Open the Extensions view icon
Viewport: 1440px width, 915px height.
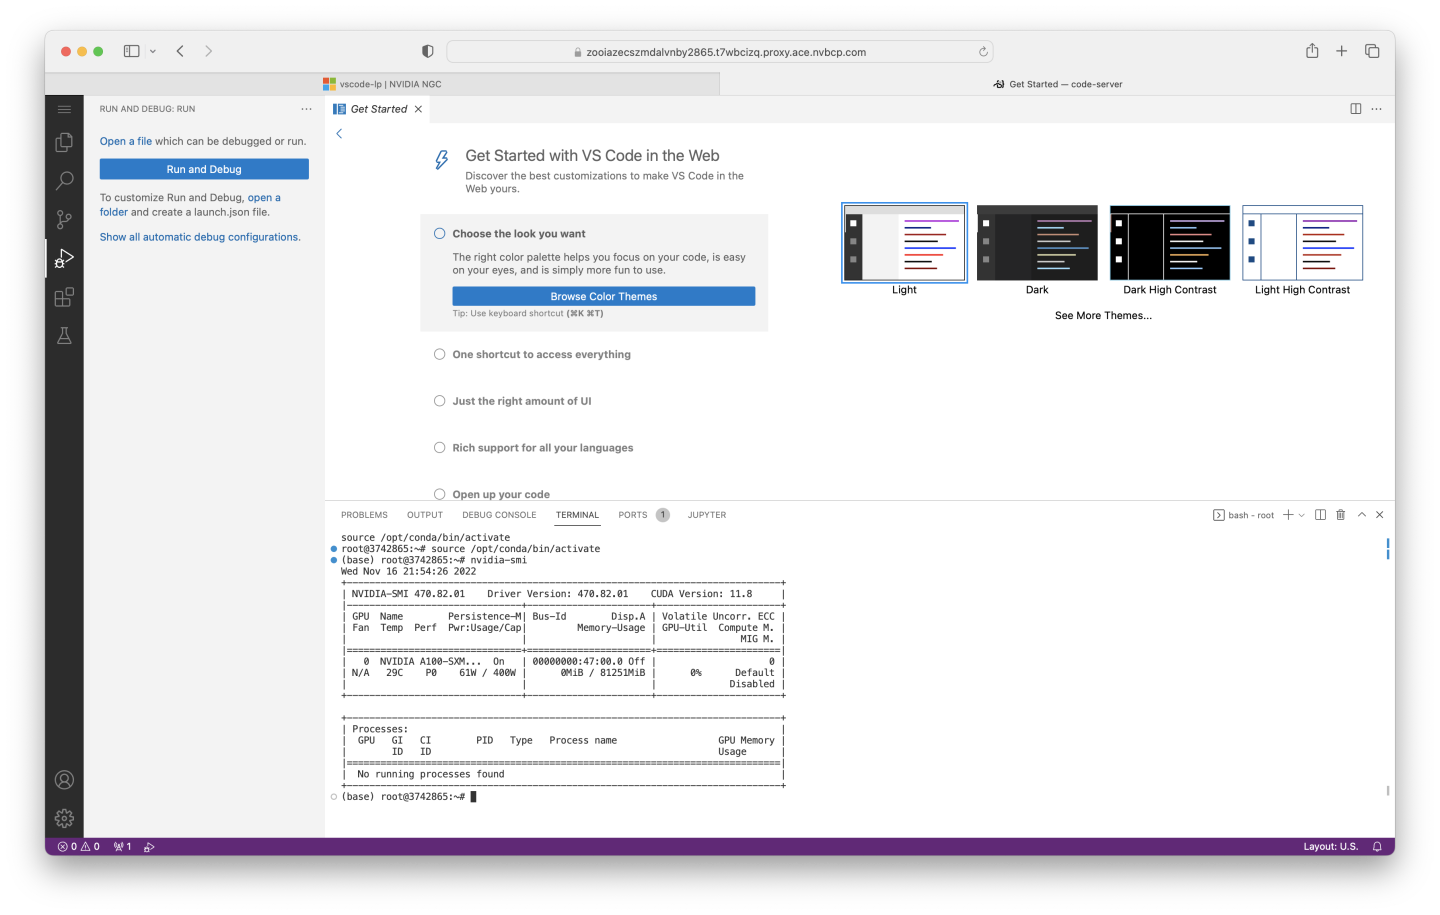[64, 297]
